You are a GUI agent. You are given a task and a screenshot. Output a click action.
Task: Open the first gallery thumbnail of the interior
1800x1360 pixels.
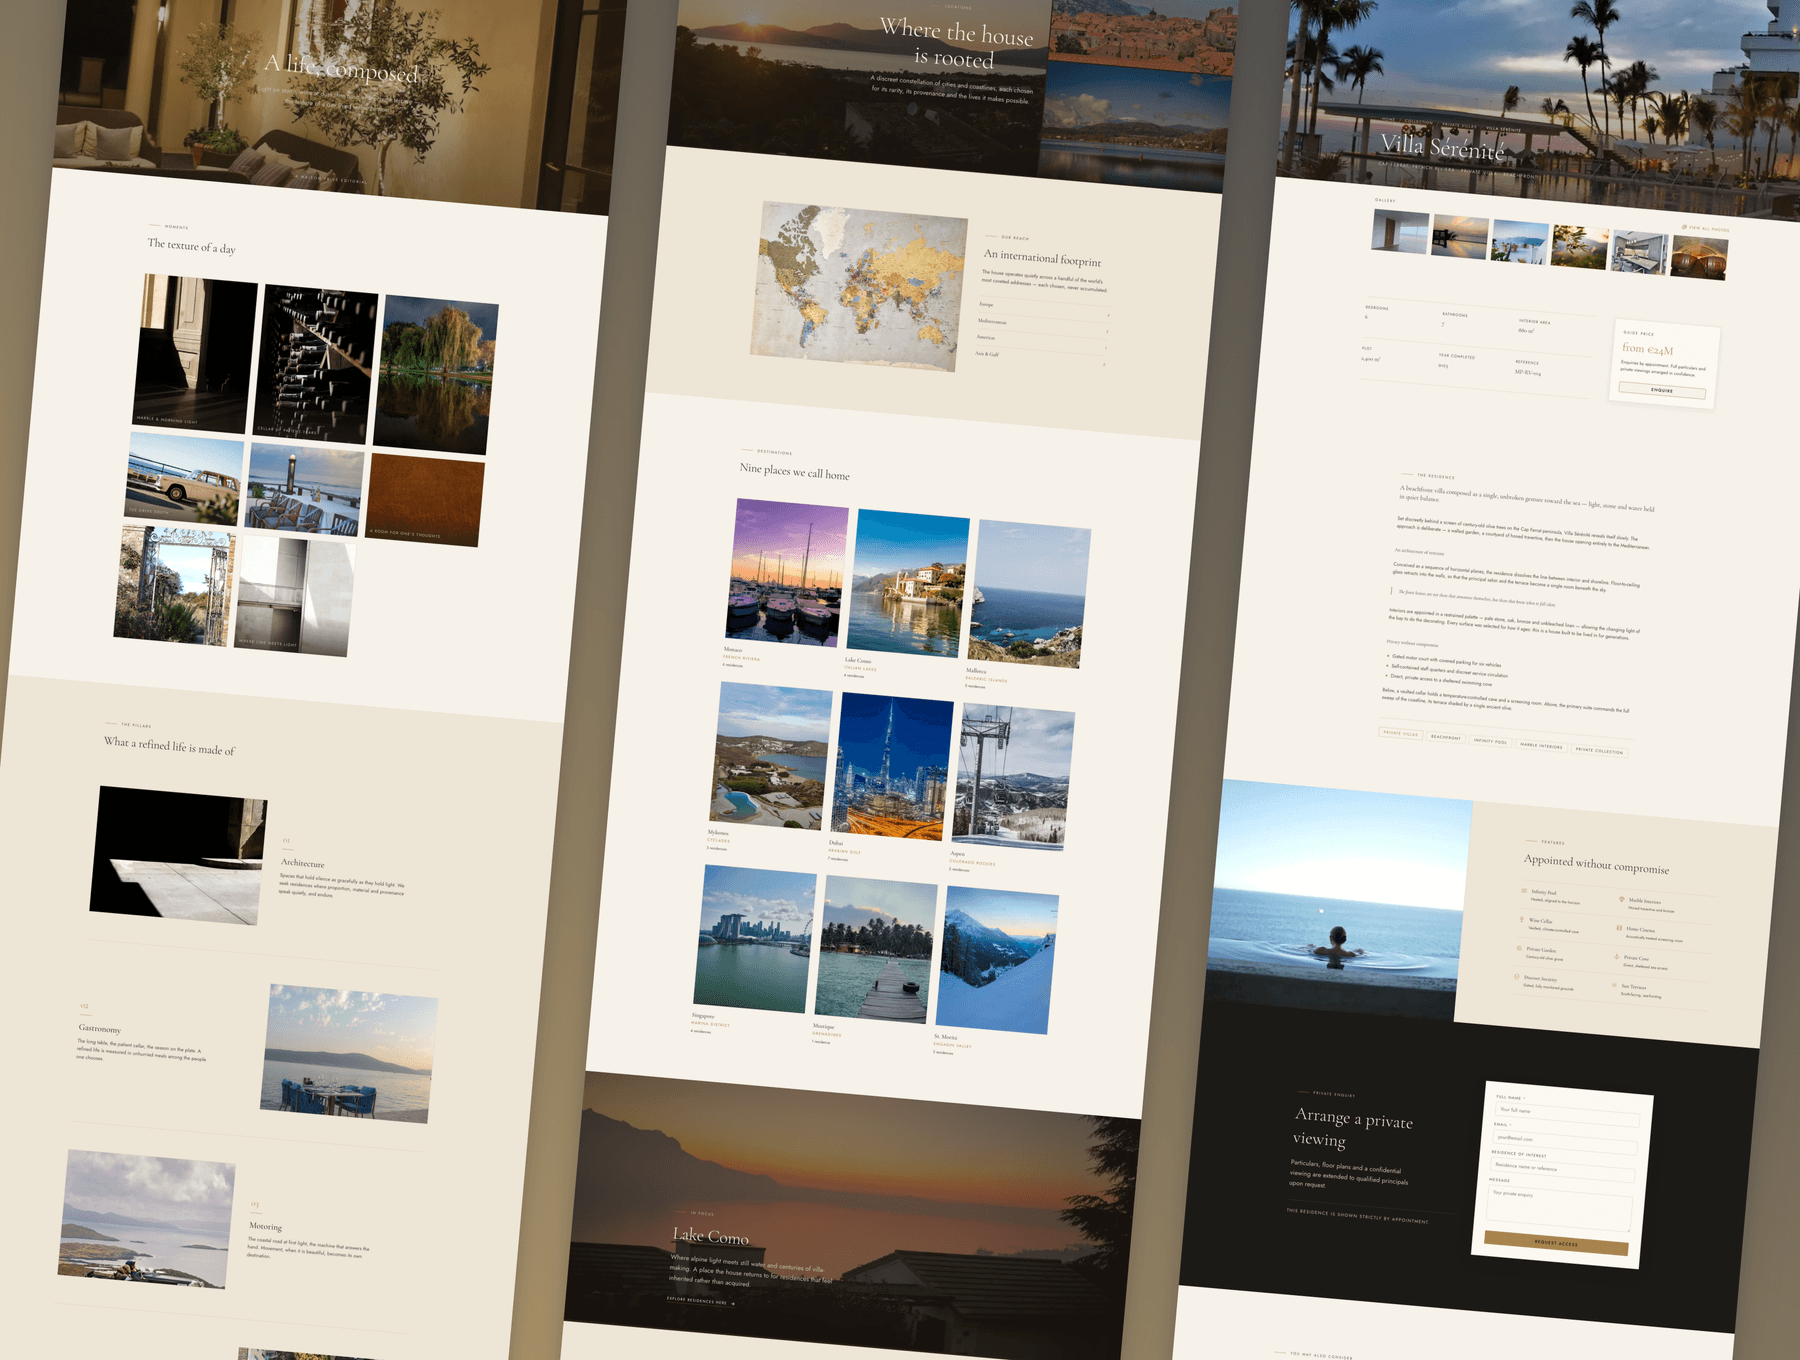[1400, 231]
